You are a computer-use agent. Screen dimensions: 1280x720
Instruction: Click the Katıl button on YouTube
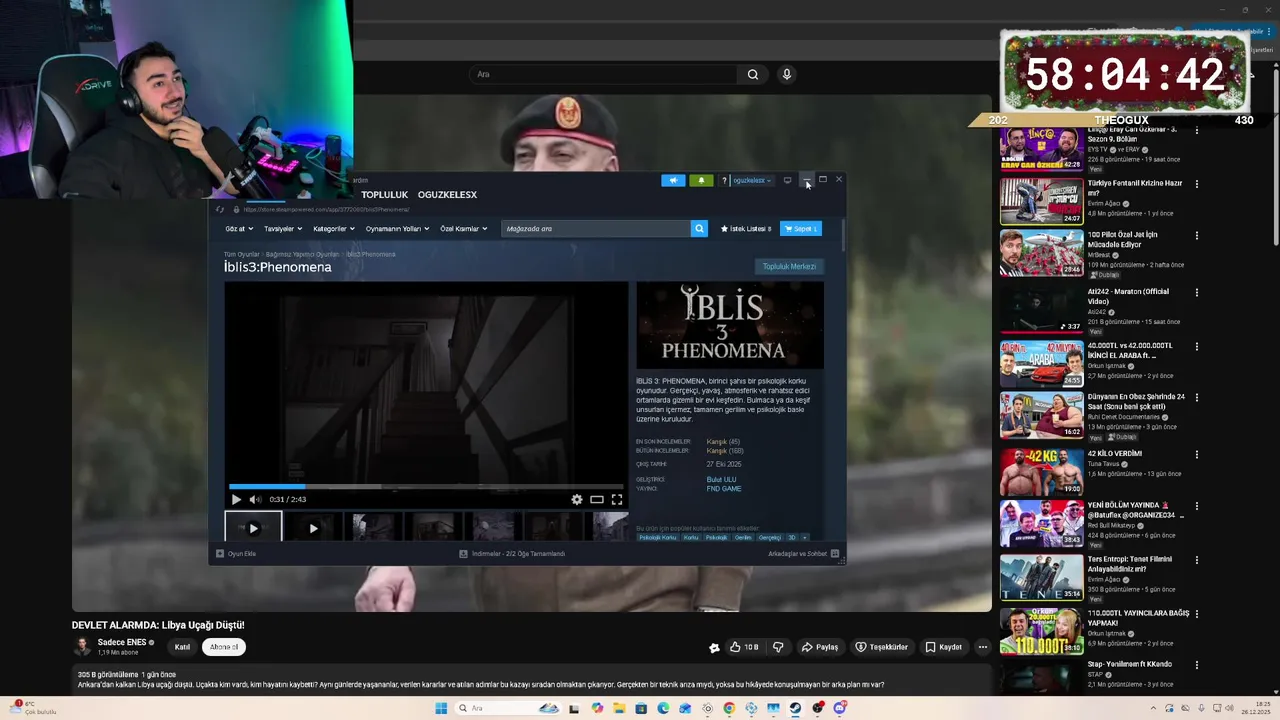[182, 647]
